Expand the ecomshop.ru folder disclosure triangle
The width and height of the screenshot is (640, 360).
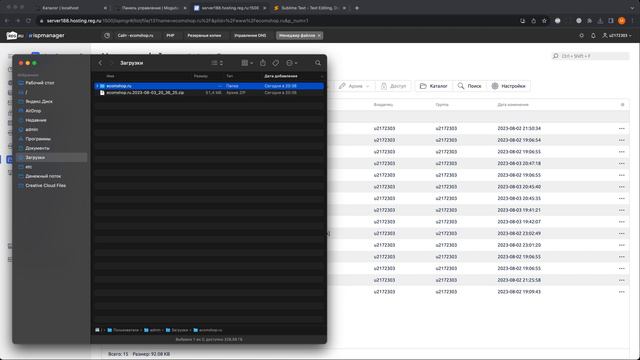(97, 86)
